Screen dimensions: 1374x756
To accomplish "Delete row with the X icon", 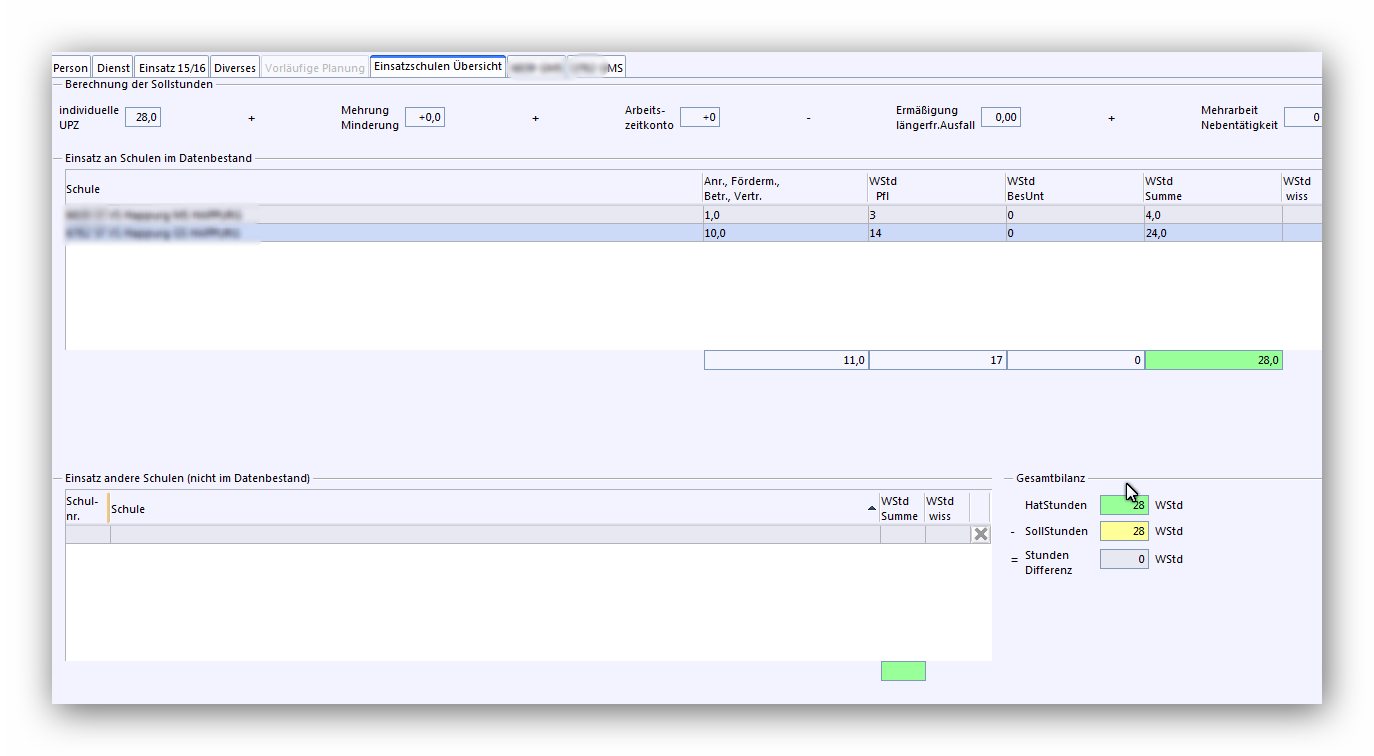I will [981, 534].
